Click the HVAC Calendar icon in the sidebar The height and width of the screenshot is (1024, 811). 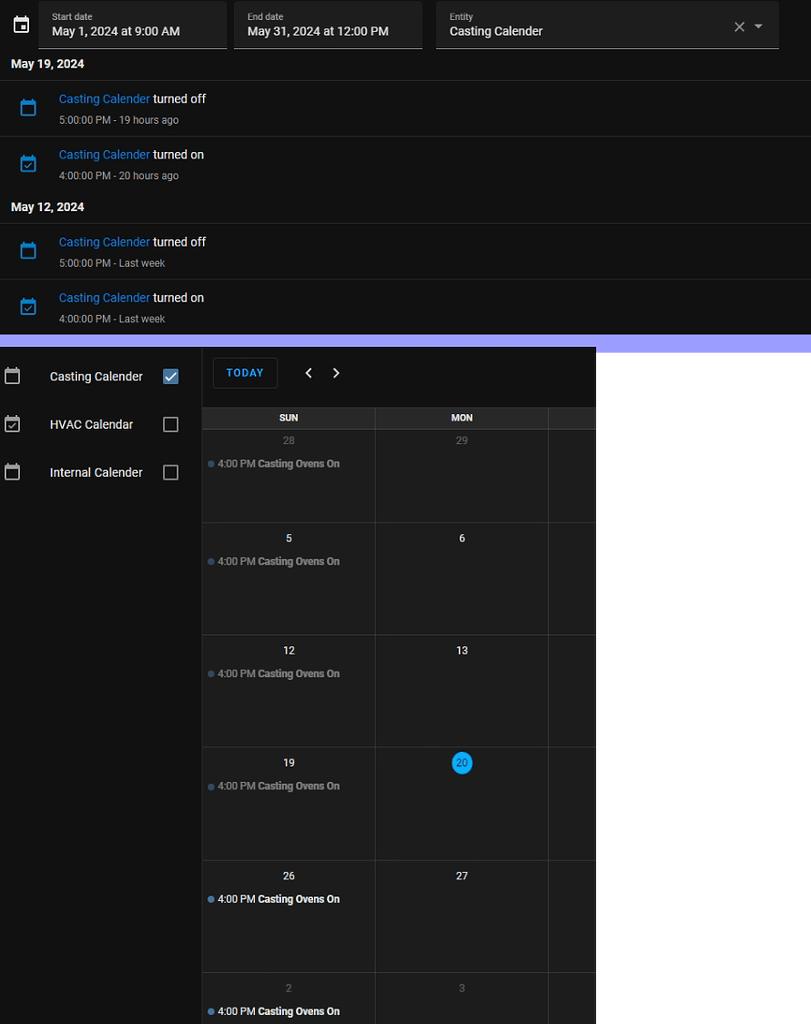(13, 424)
